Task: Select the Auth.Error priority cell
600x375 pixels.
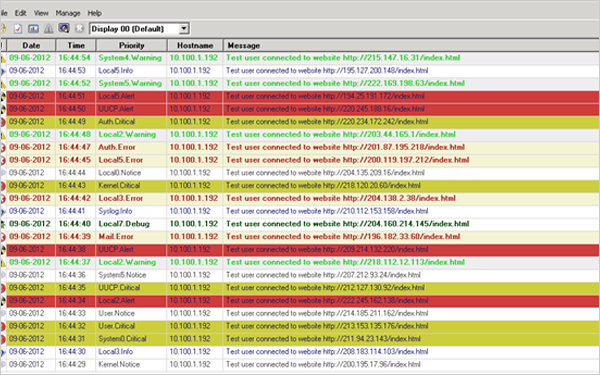Action: (x=131, y=147)
